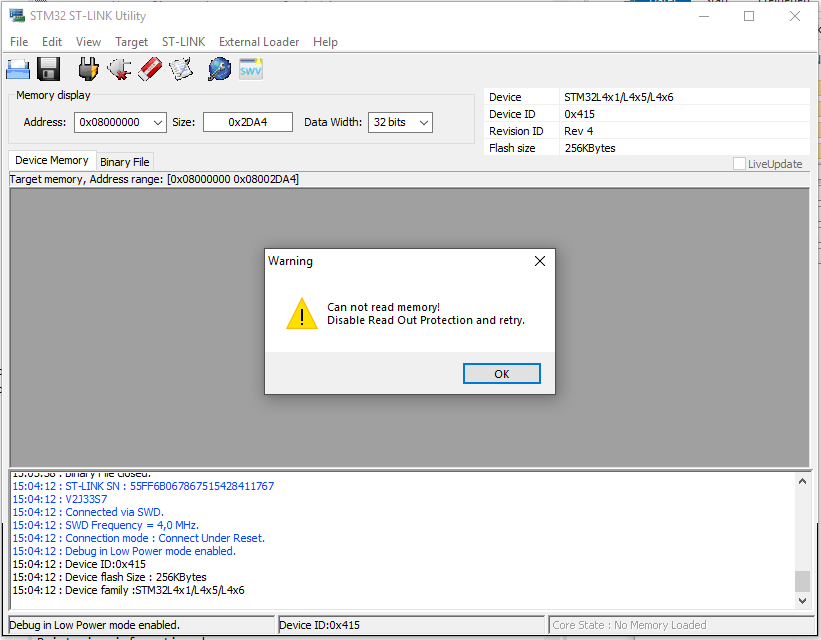Image resolution: width=821 pixels, height=640 pixels.
Task: Maximize the ST-LINK Utility window
Action: pos(749,16)
